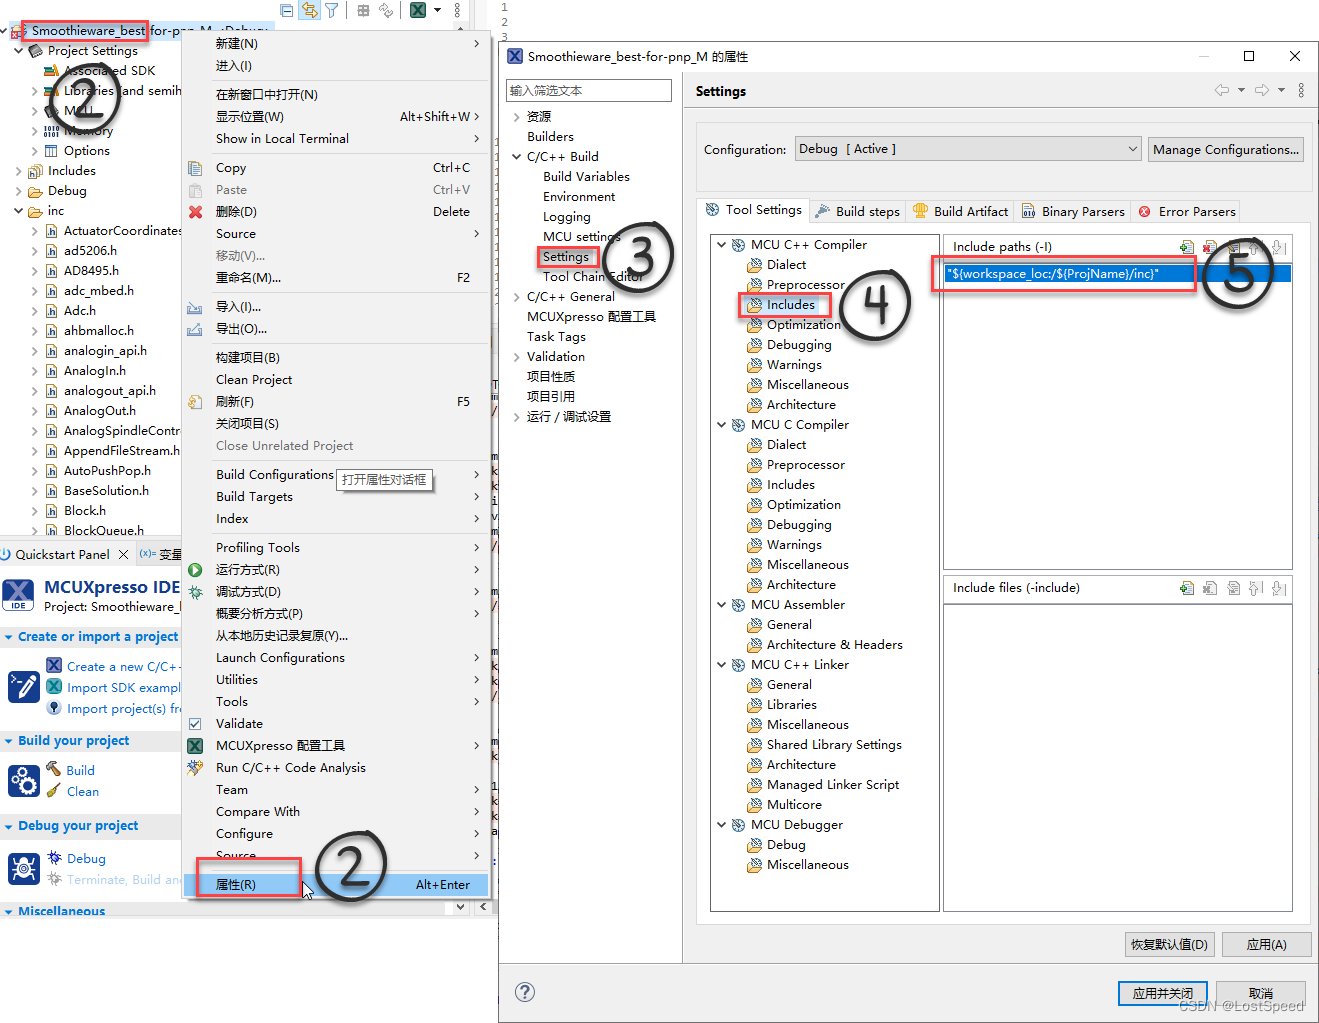Screen dimensions: 1319x1023
Task: Collapse the inc folder in explorer
Action: click(19, 211)
